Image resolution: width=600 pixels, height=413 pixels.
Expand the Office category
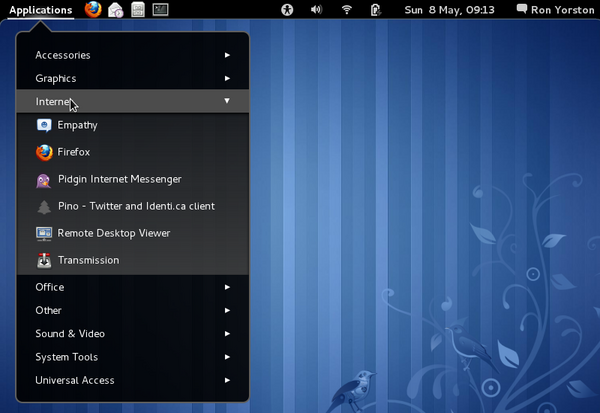133,287
